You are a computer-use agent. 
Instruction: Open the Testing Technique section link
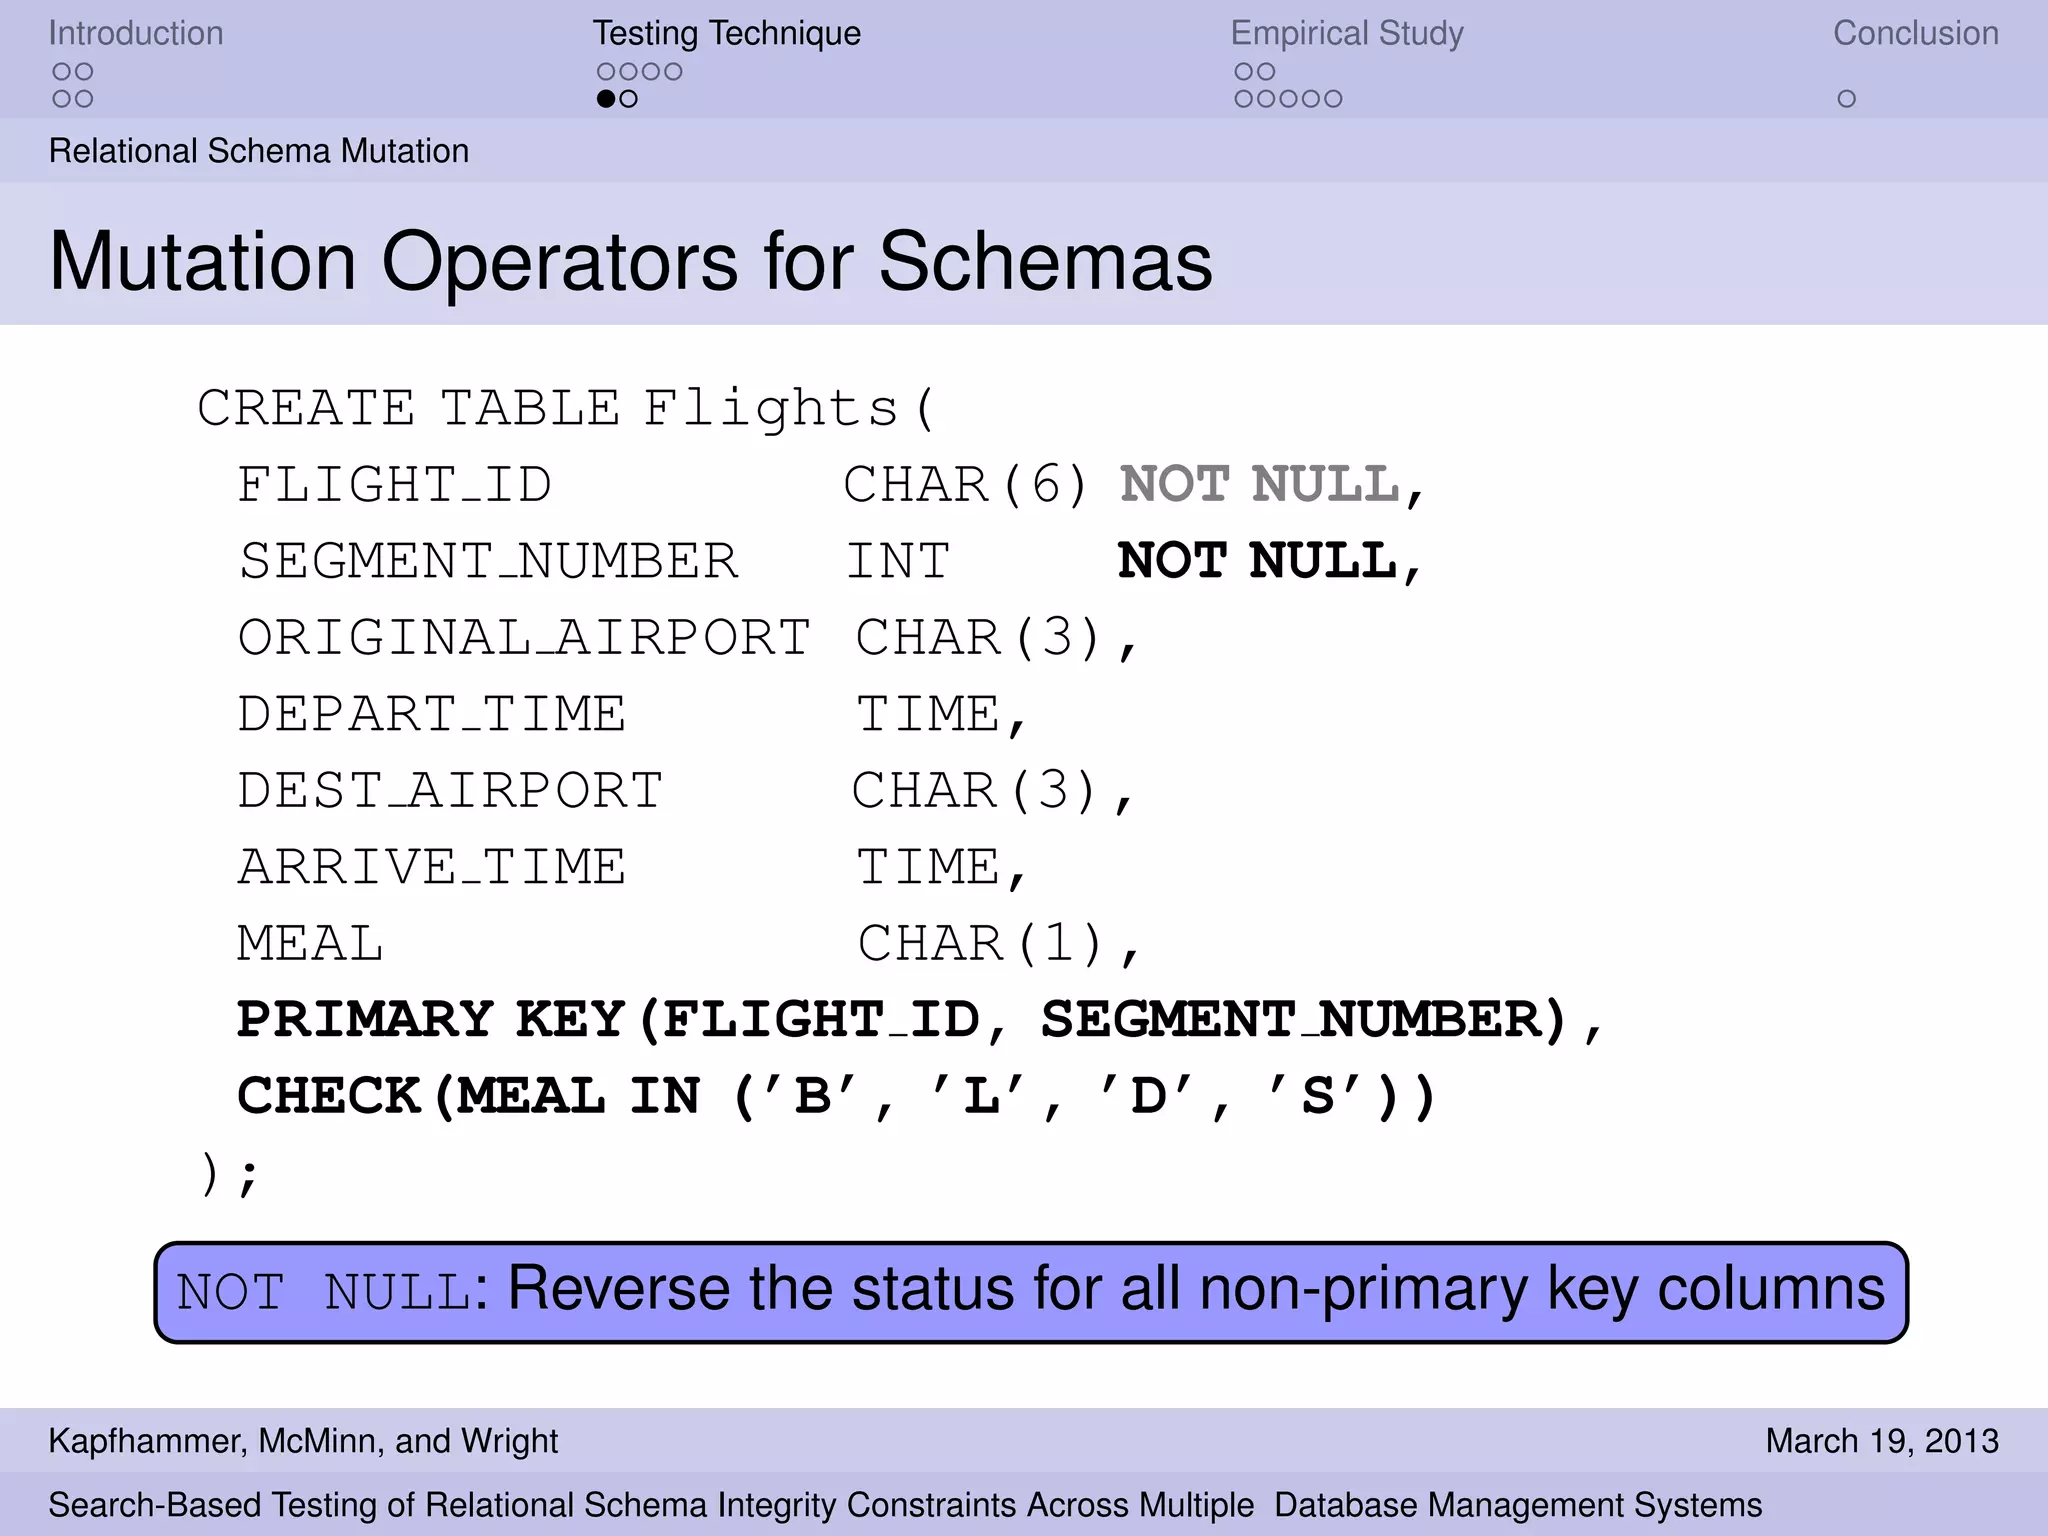[726, 33]
